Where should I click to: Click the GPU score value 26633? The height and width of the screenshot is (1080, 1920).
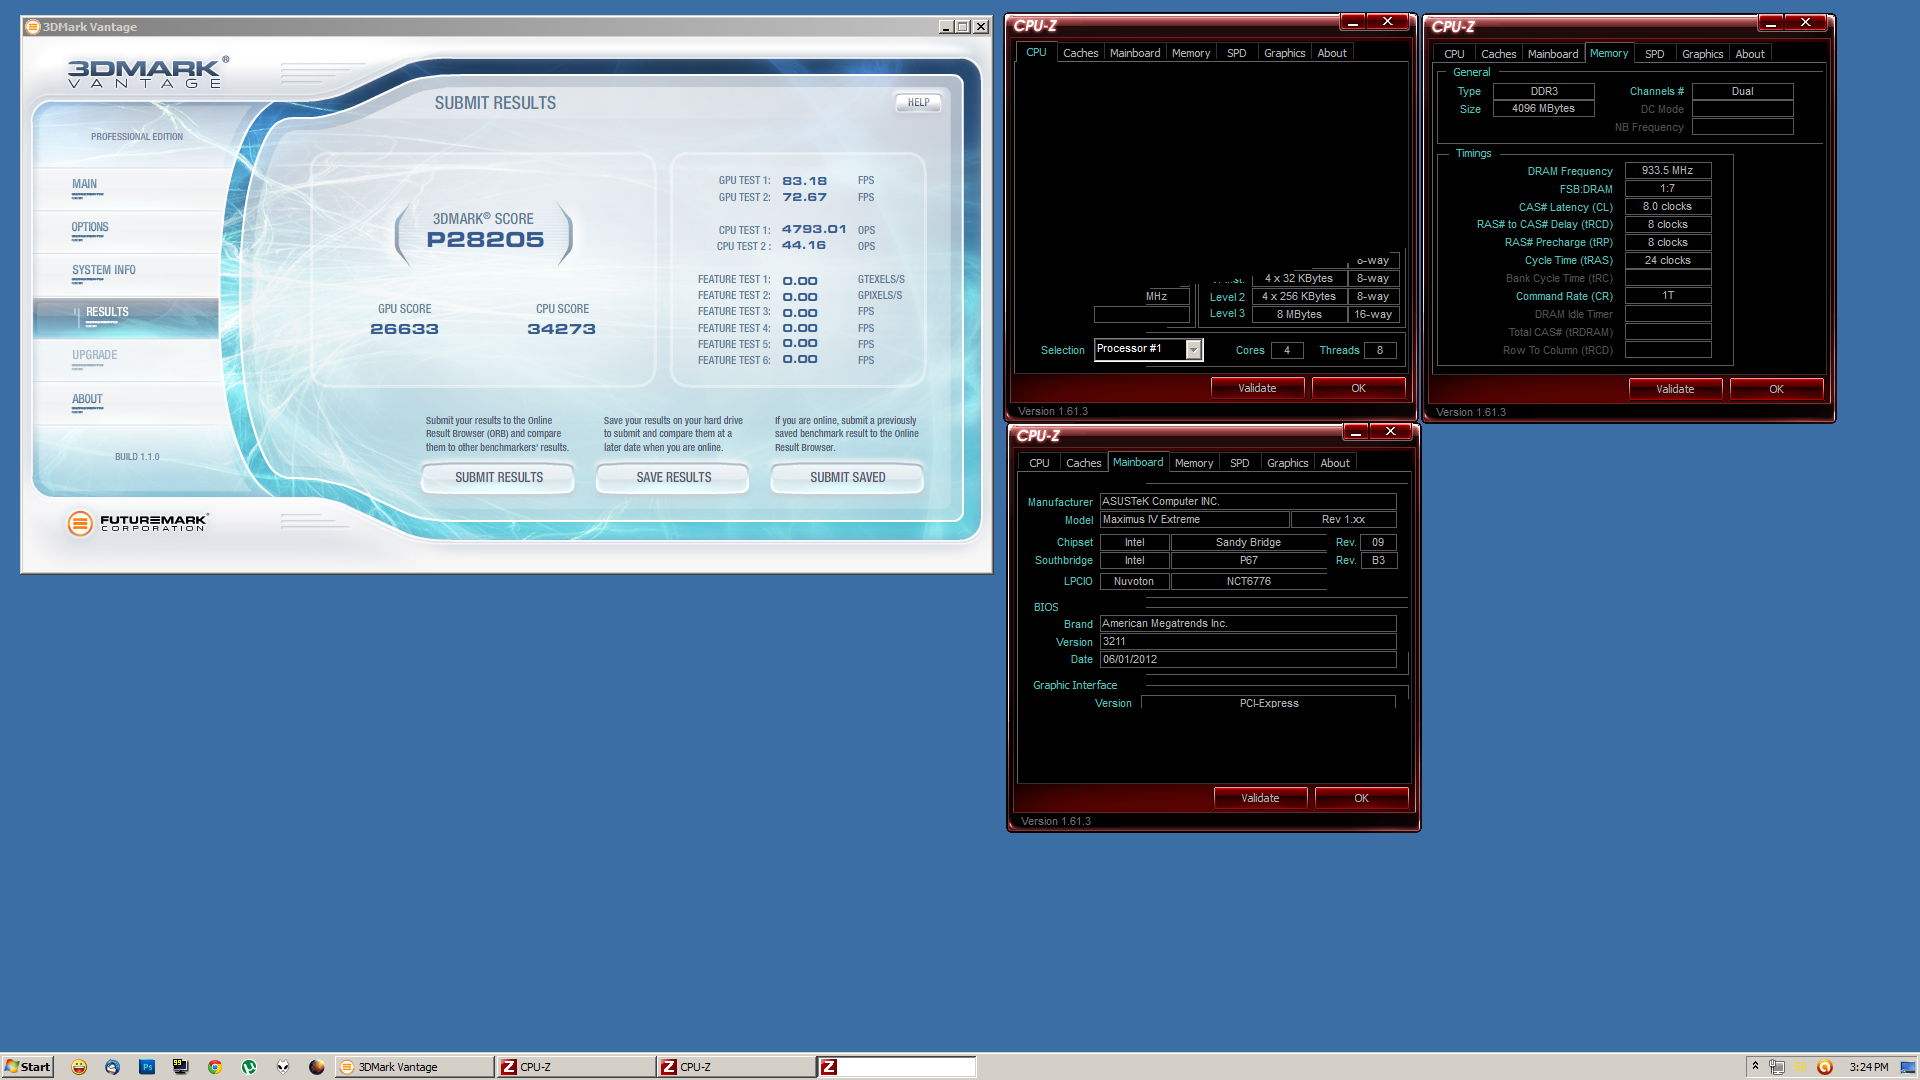pos(404,329)
